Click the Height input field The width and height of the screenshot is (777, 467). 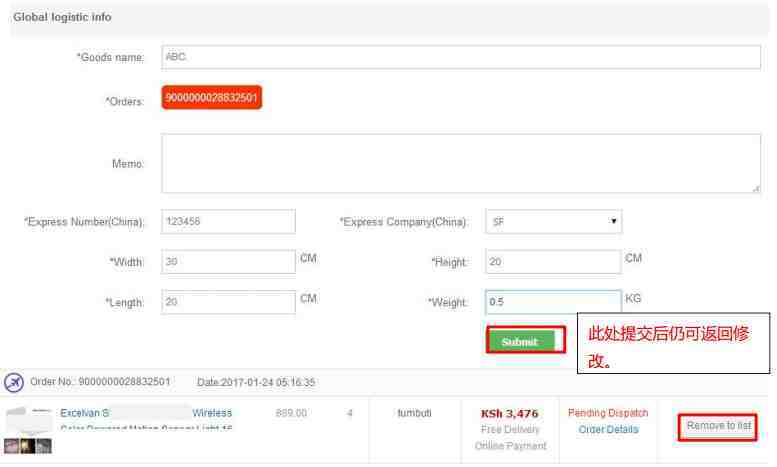click(x=553, y=261)
